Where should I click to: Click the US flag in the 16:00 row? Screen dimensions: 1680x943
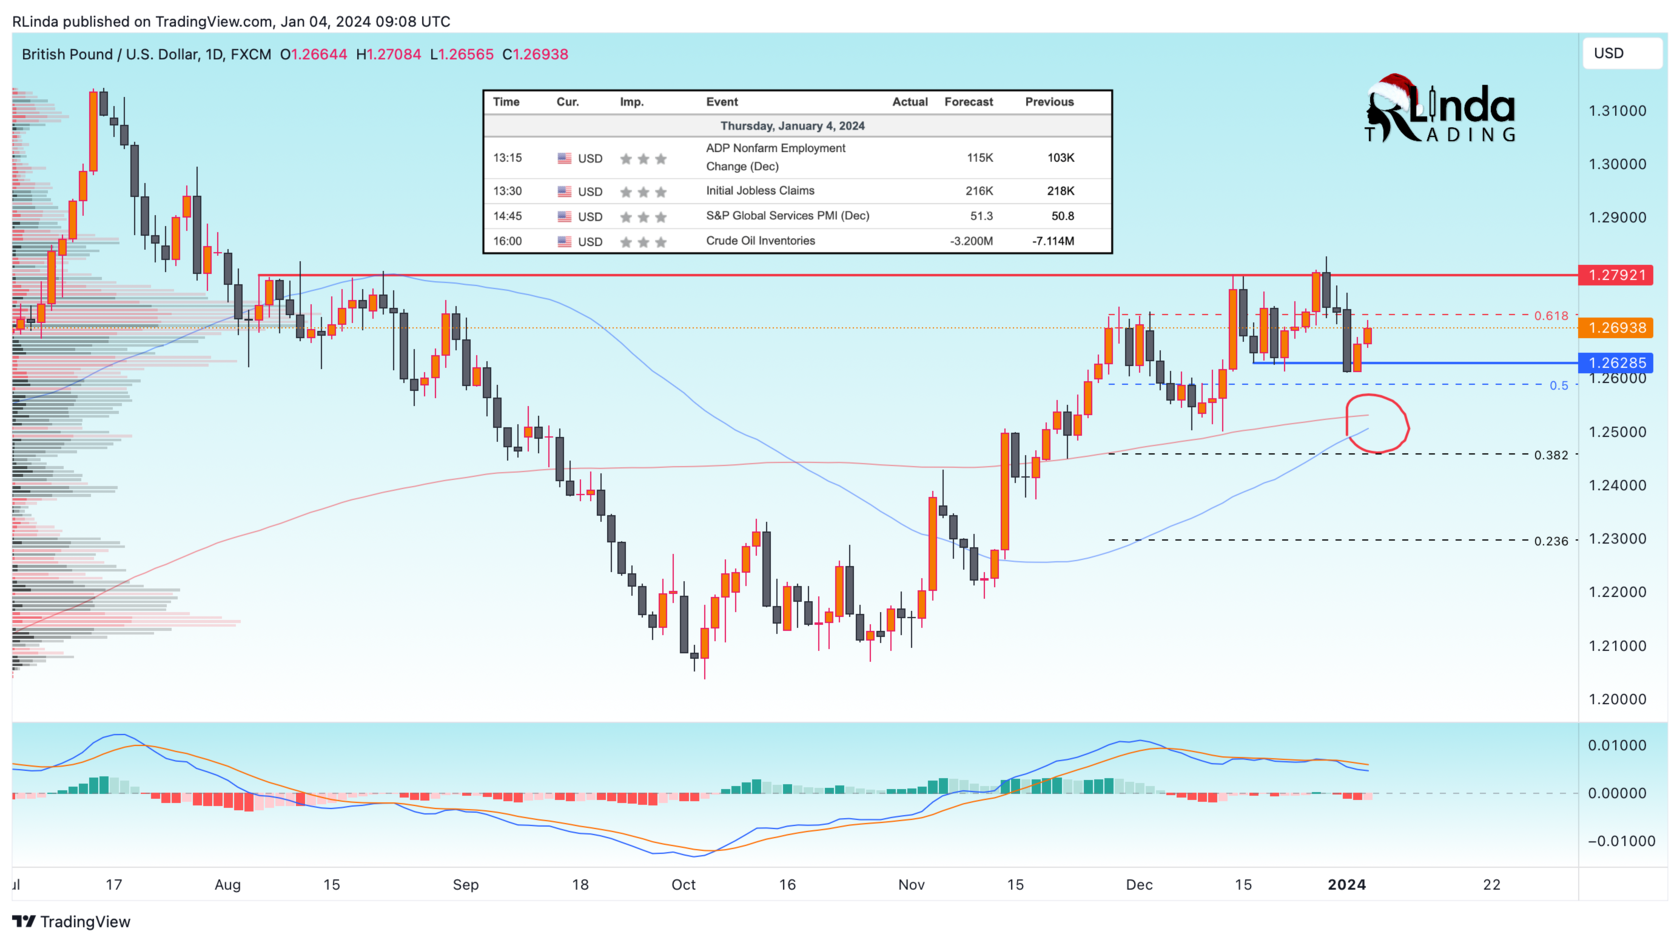point(565,241)
